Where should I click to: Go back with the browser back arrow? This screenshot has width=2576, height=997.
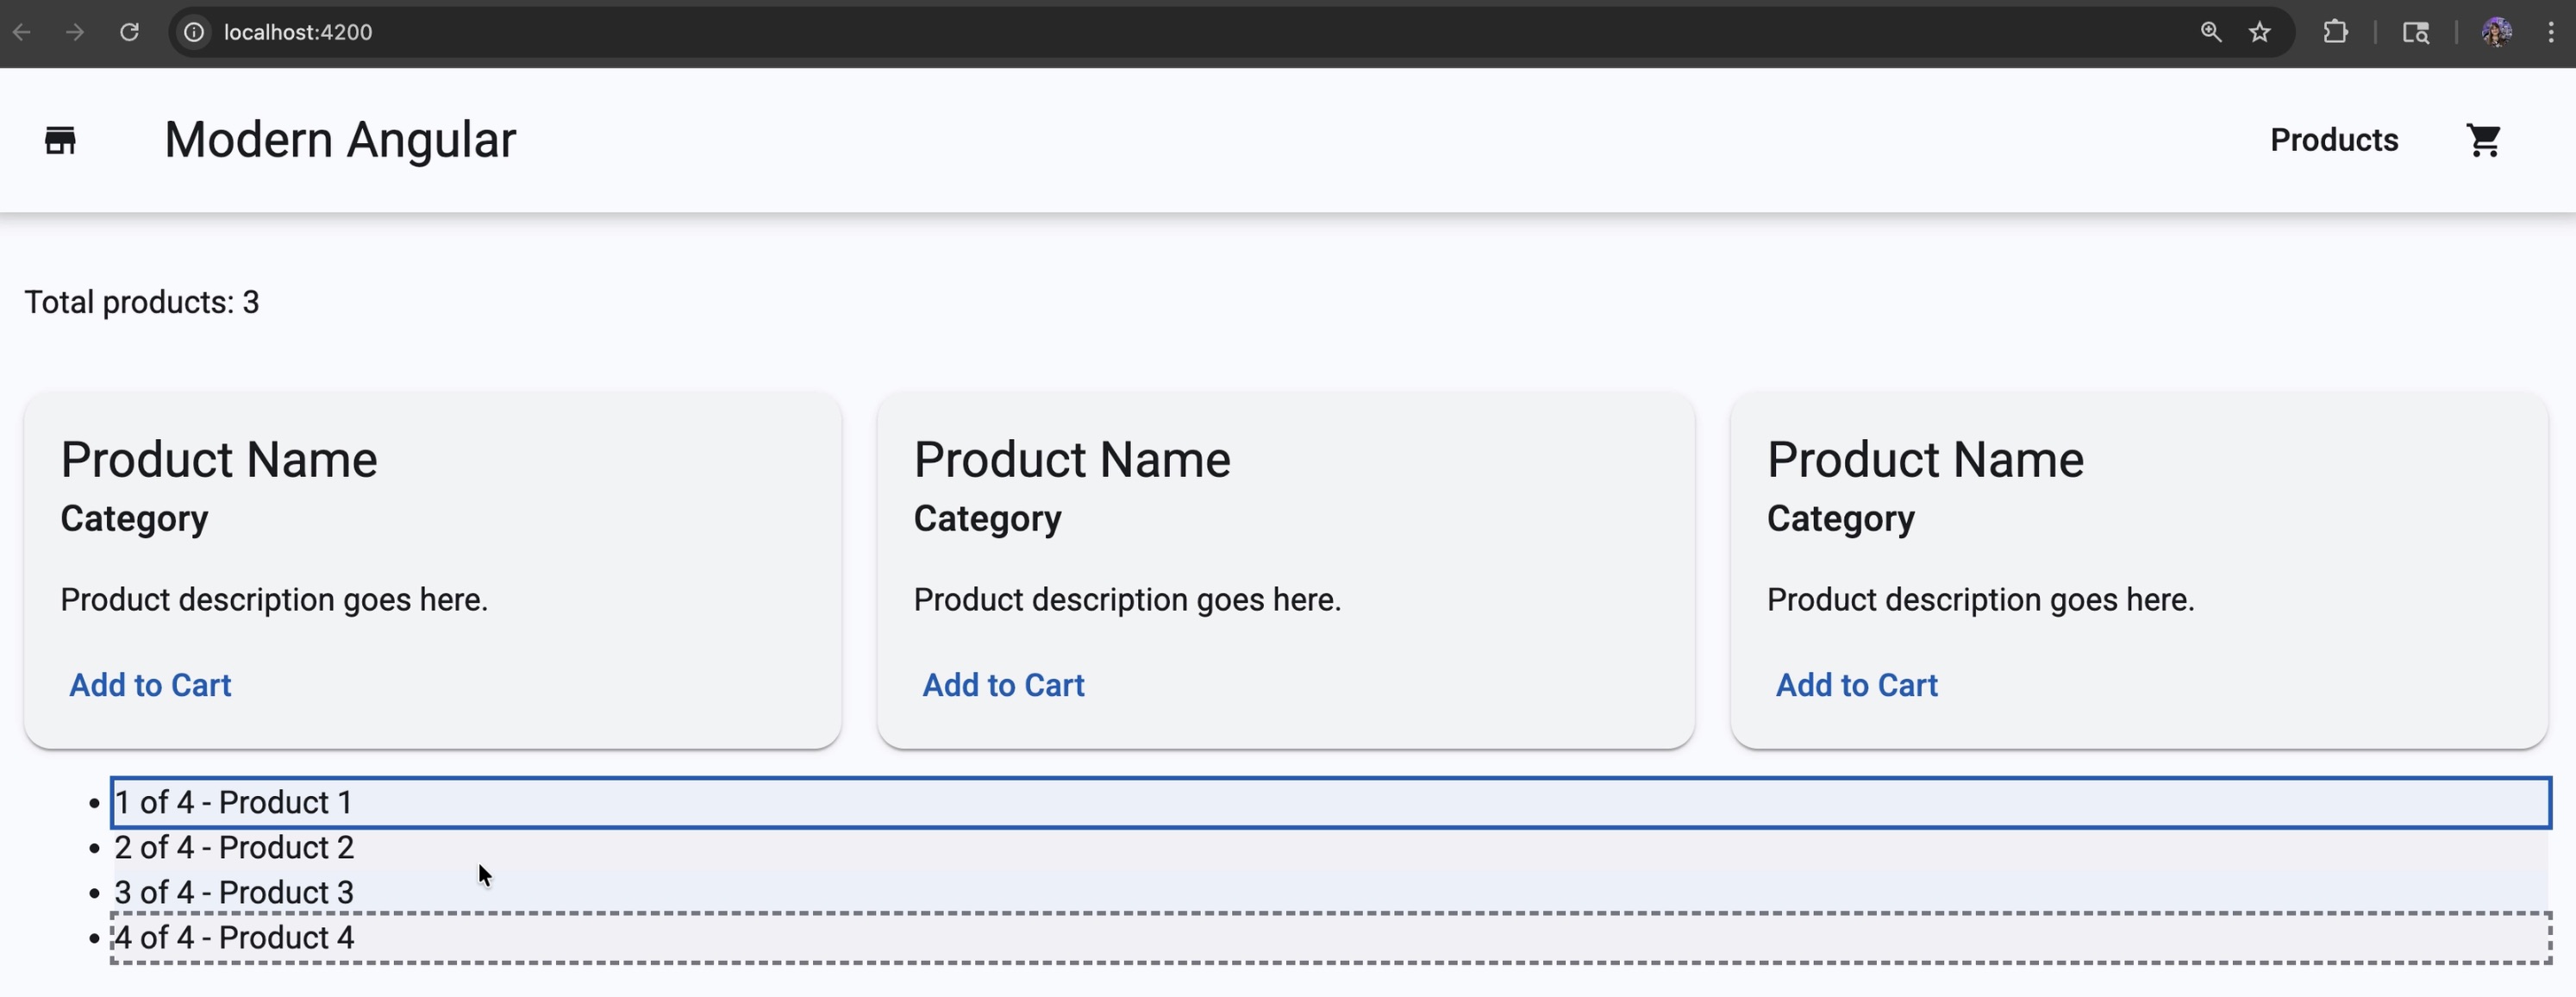coord(22,32)
